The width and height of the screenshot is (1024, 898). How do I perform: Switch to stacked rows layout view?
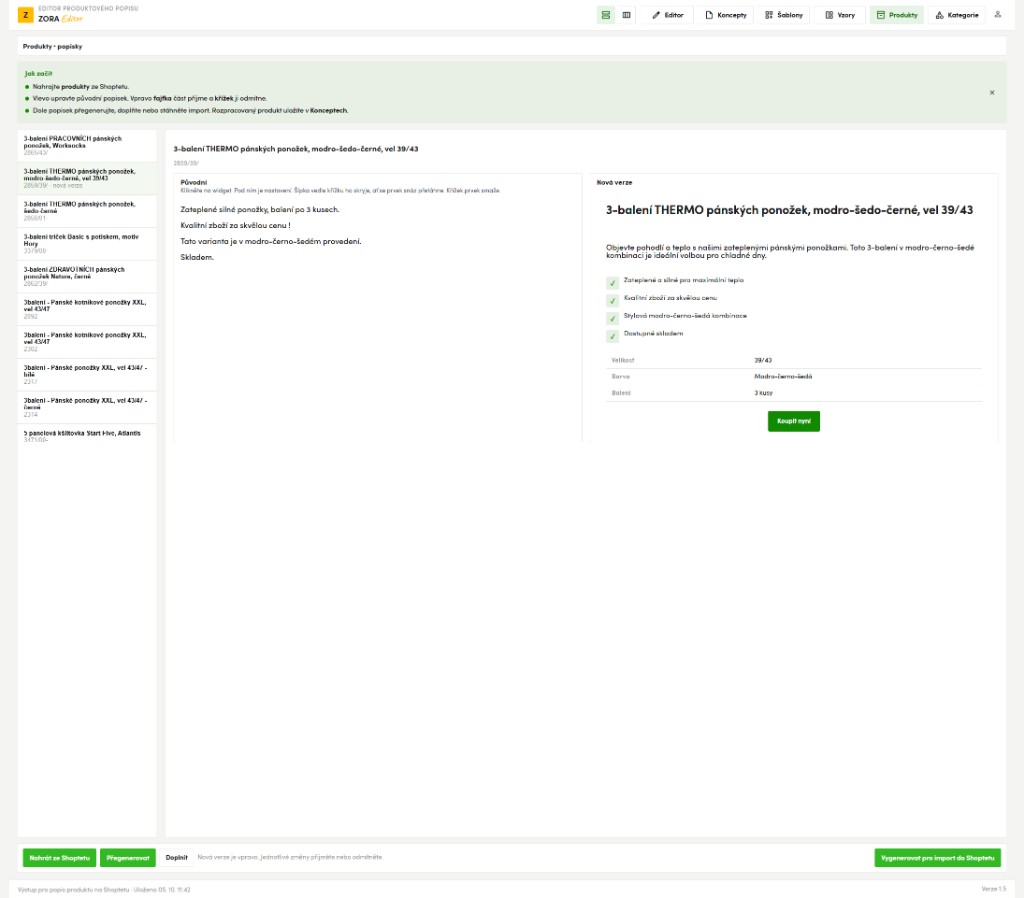tap(605, 15)
